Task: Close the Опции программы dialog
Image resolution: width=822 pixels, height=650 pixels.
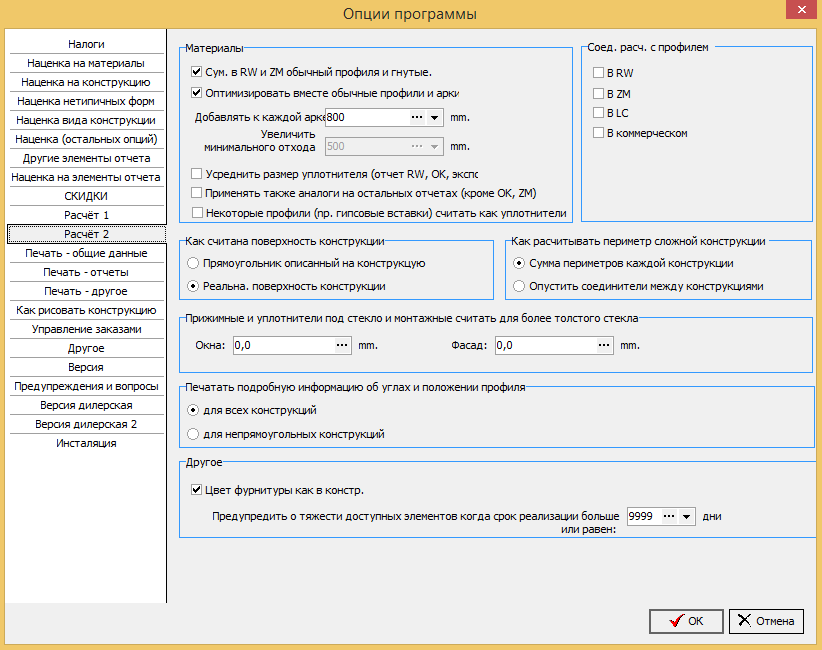Action: 802,9
